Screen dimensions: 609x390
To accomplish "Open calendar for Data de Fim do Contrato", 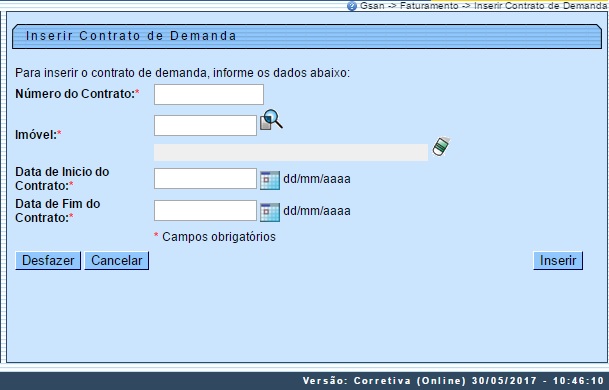I will pyautogui.click(x=270, y=212).
